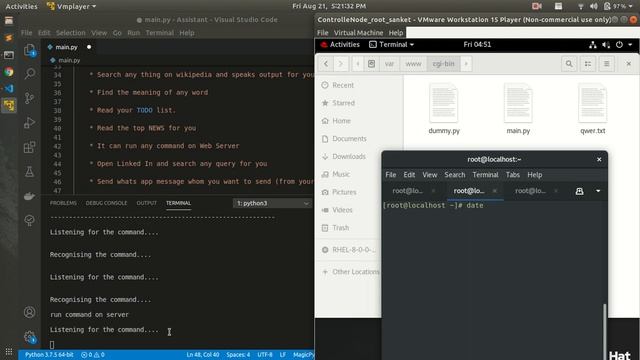The height and width of the screenshot is (360, 640).
Task: Open the python3 terminal selector dropdown
Action: coord(272,203)
